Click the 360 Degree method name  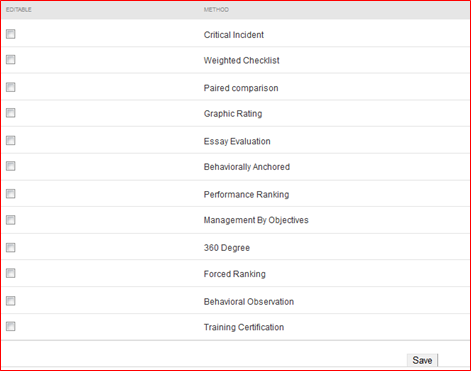point(227,248)
